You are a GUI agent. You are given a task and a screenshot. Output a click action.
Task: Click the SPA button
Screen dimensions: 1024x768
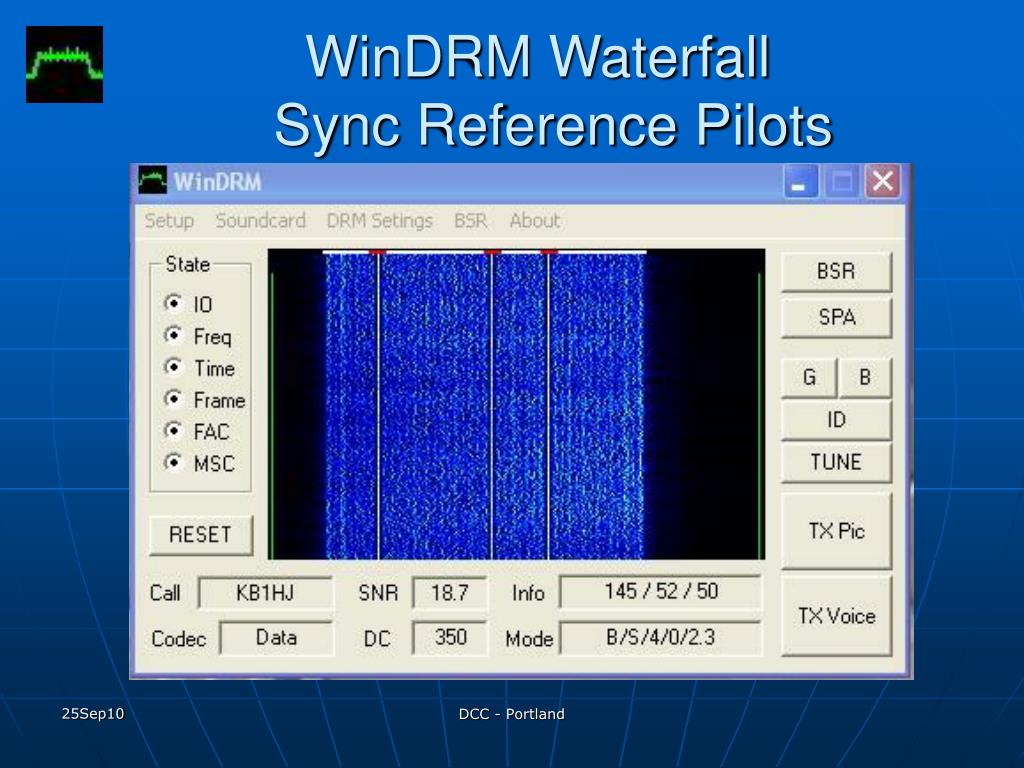click(x=836, y=317)
